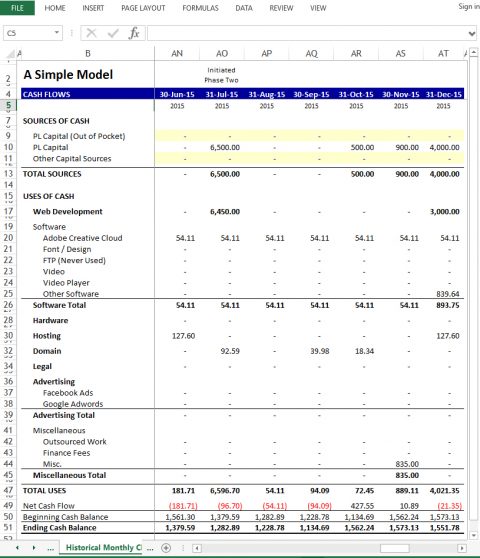
Task: Select row 47 header
Action: pyautogui.click(x=9, y=490)
